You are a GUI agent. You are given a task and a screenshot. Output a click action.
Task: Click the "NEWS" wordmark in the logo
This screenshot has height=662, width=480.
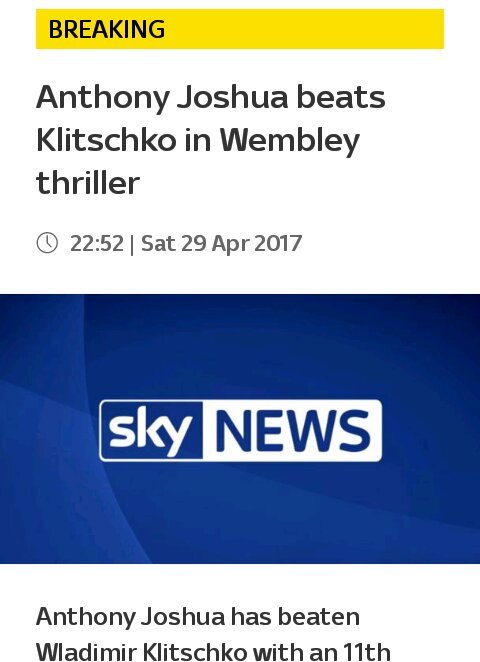(x=293, y=431)
